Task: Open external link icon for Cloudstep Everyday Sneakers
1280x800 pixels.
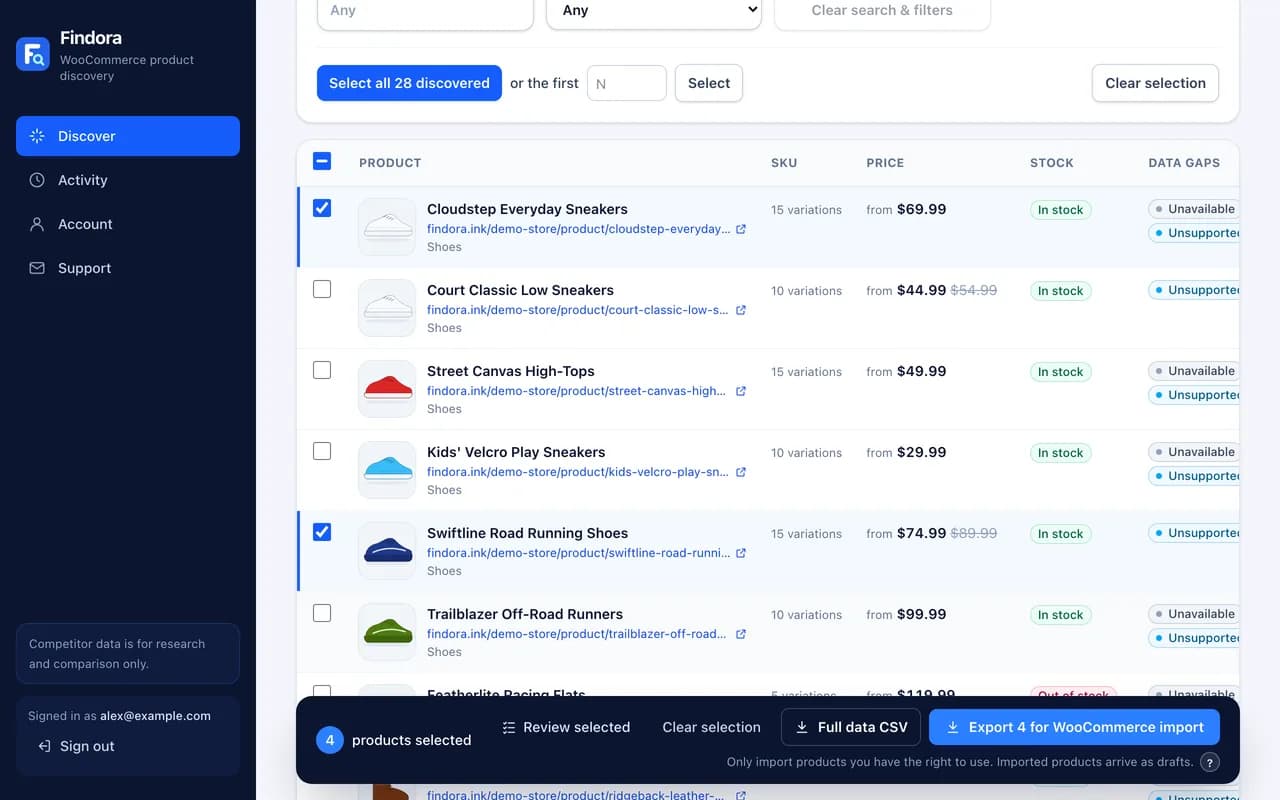Action: (x=741, y=229)
